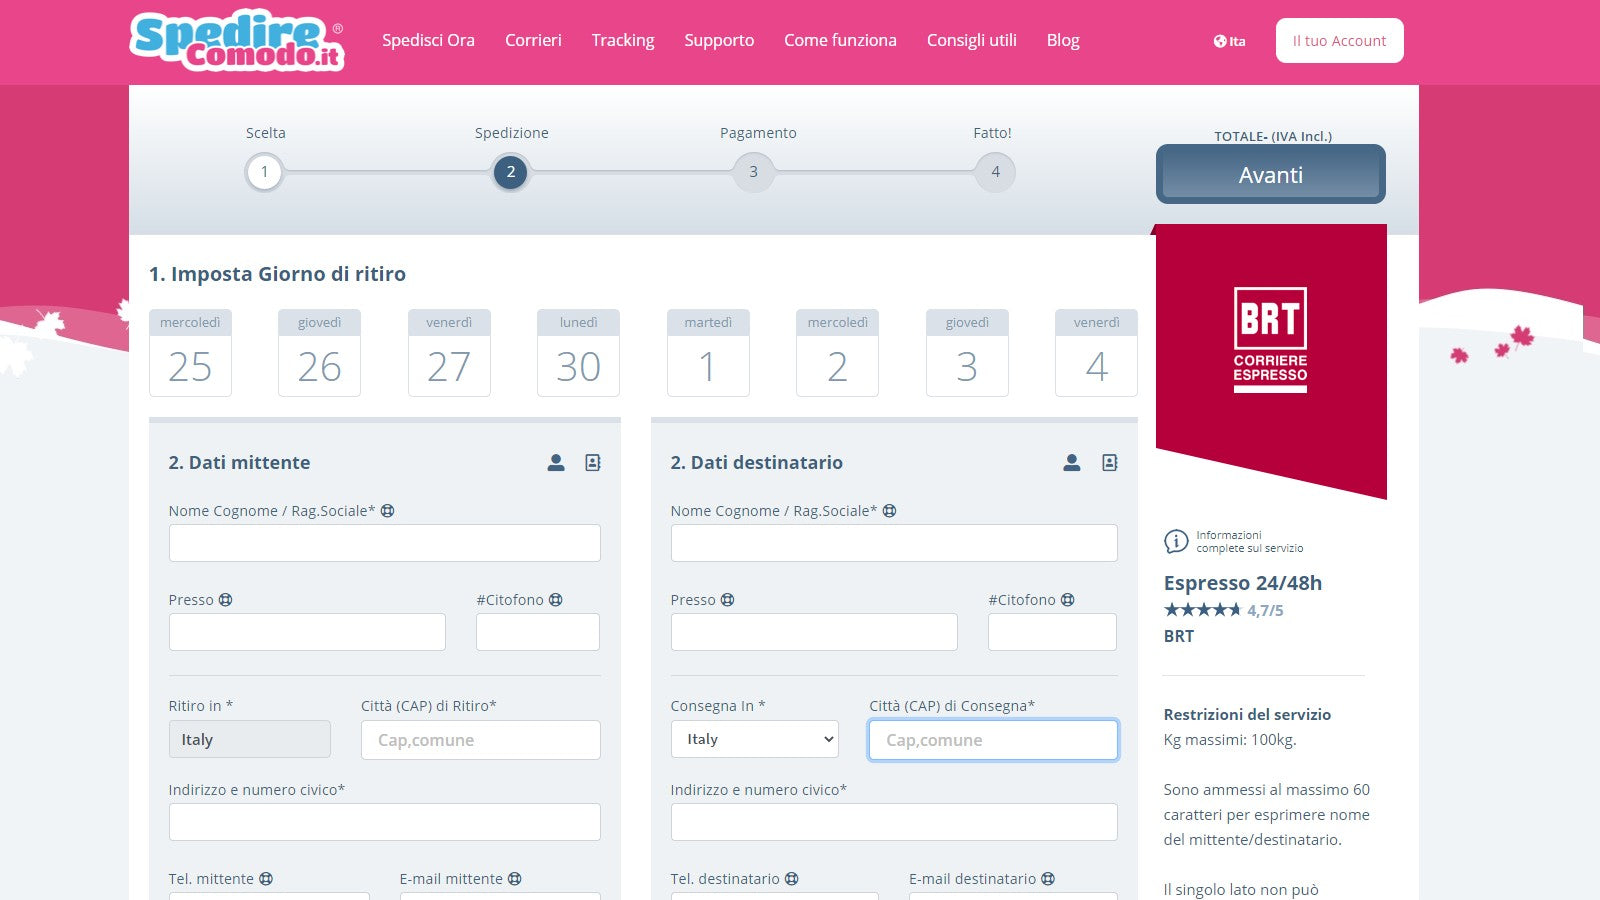Click the BRT Corriere Espresso logo
The image size is (1600, 900).
click(1270, 340)
